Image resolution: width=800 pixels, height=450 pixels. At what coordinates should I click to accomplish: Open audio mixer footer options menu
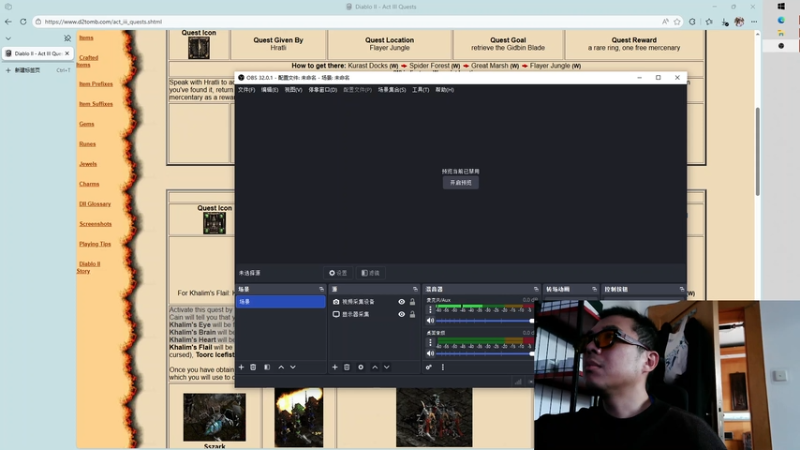click(x=443, y=367)
